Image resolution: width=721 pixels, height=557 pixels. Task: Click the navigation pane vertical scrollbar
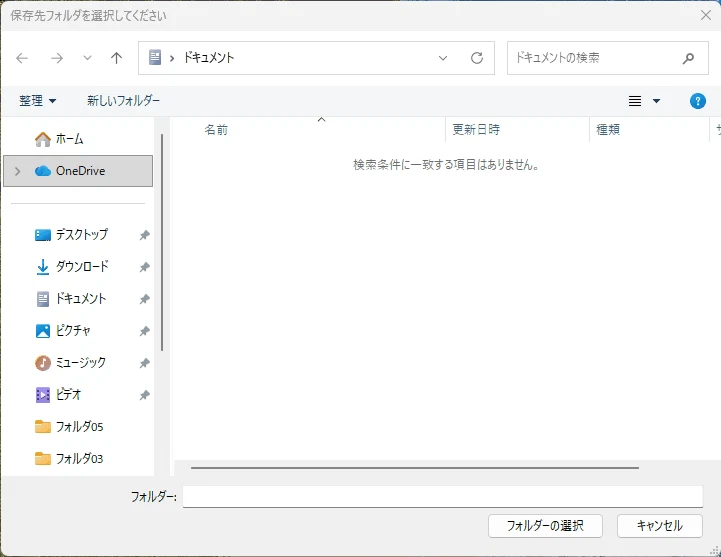click(162, 242)
